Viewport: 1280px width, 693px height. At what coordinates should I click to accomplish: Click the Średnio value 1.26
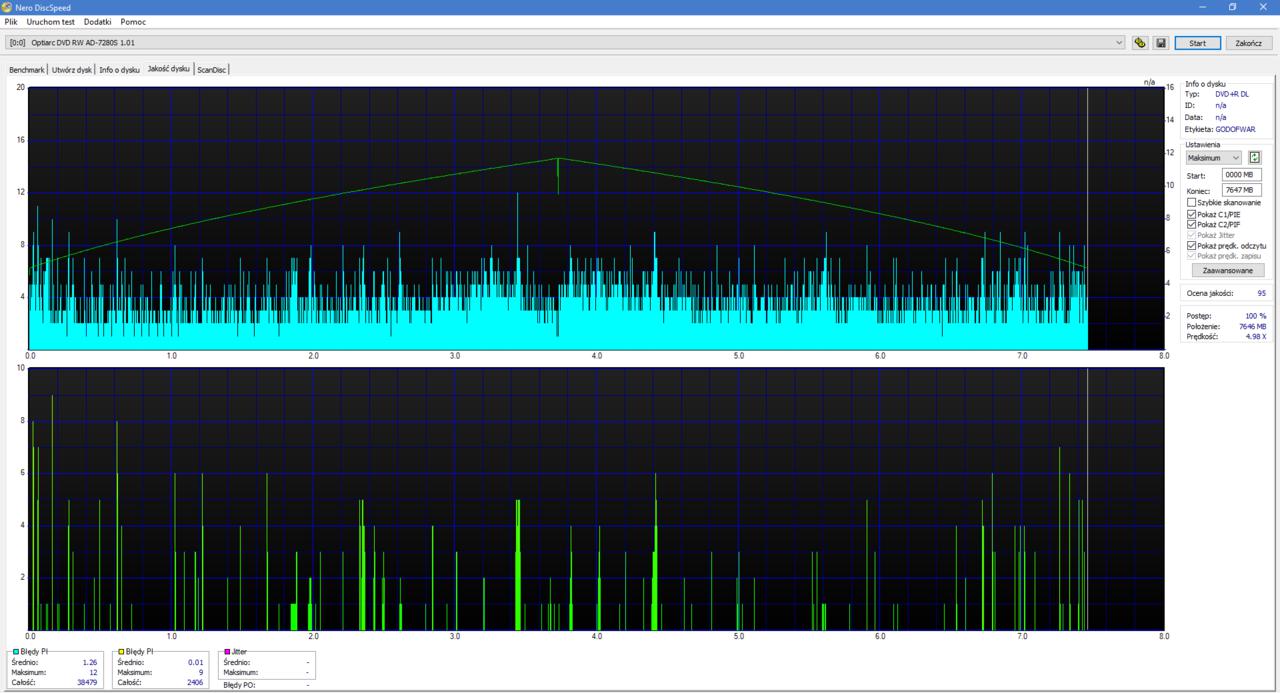point(91,662)
